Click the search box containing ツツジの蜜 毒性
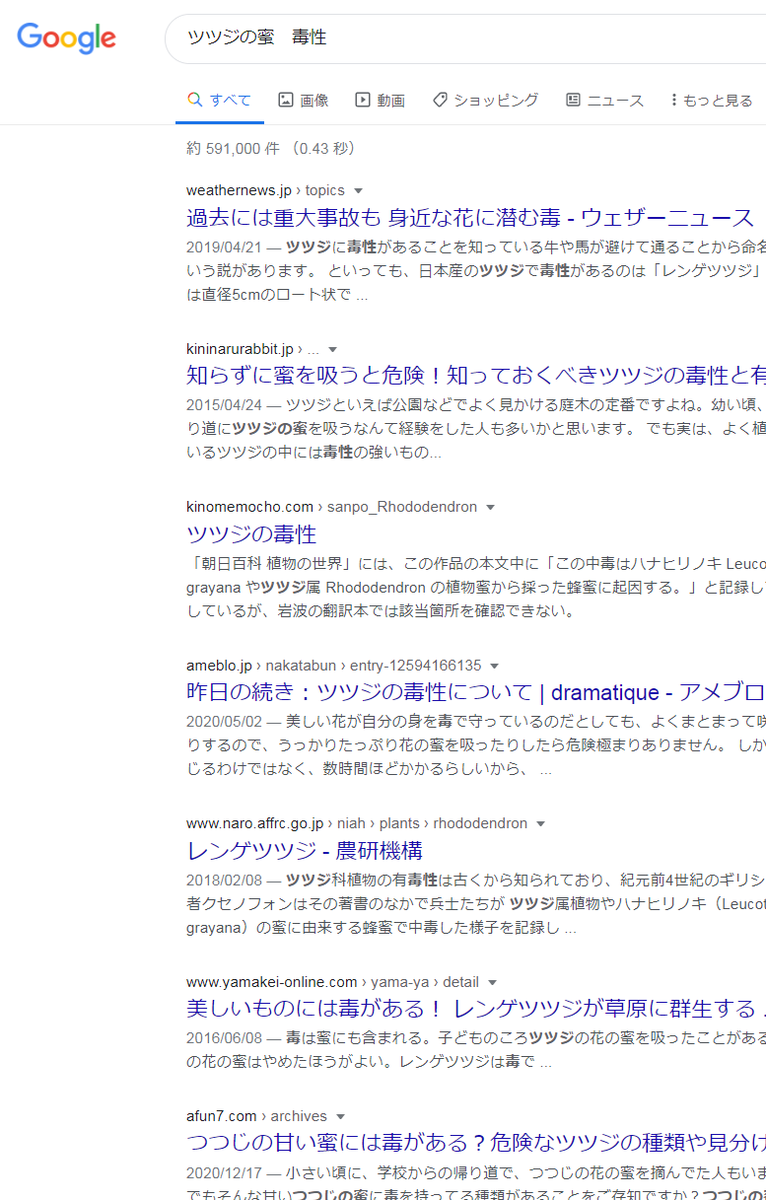This screenshot has width=766, height=1200. point(465,38)
